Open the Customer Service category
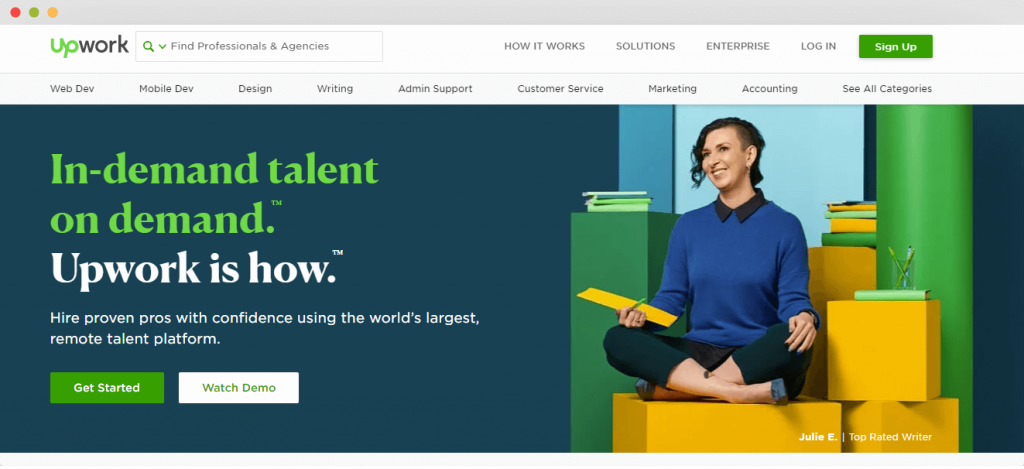Image resolution: width=1024 pixels, height=469 pixels. pyautogui.click(x=560, y=89)
